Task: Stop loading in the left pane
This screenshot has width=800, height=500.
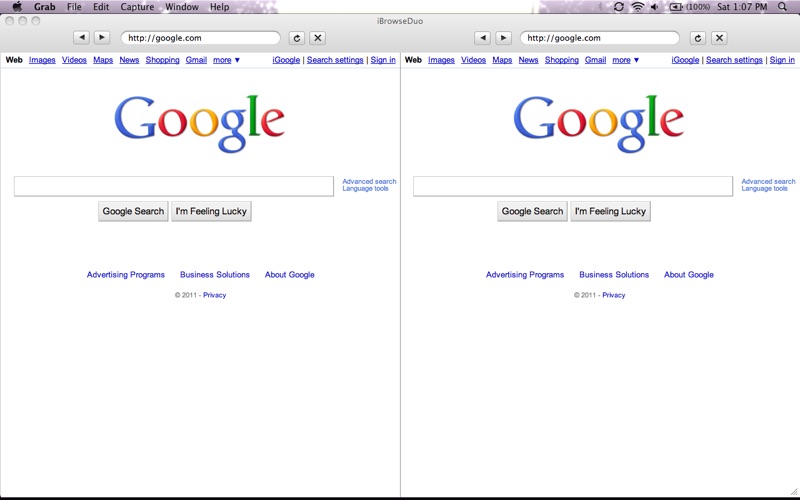Action: pos(317,38)
